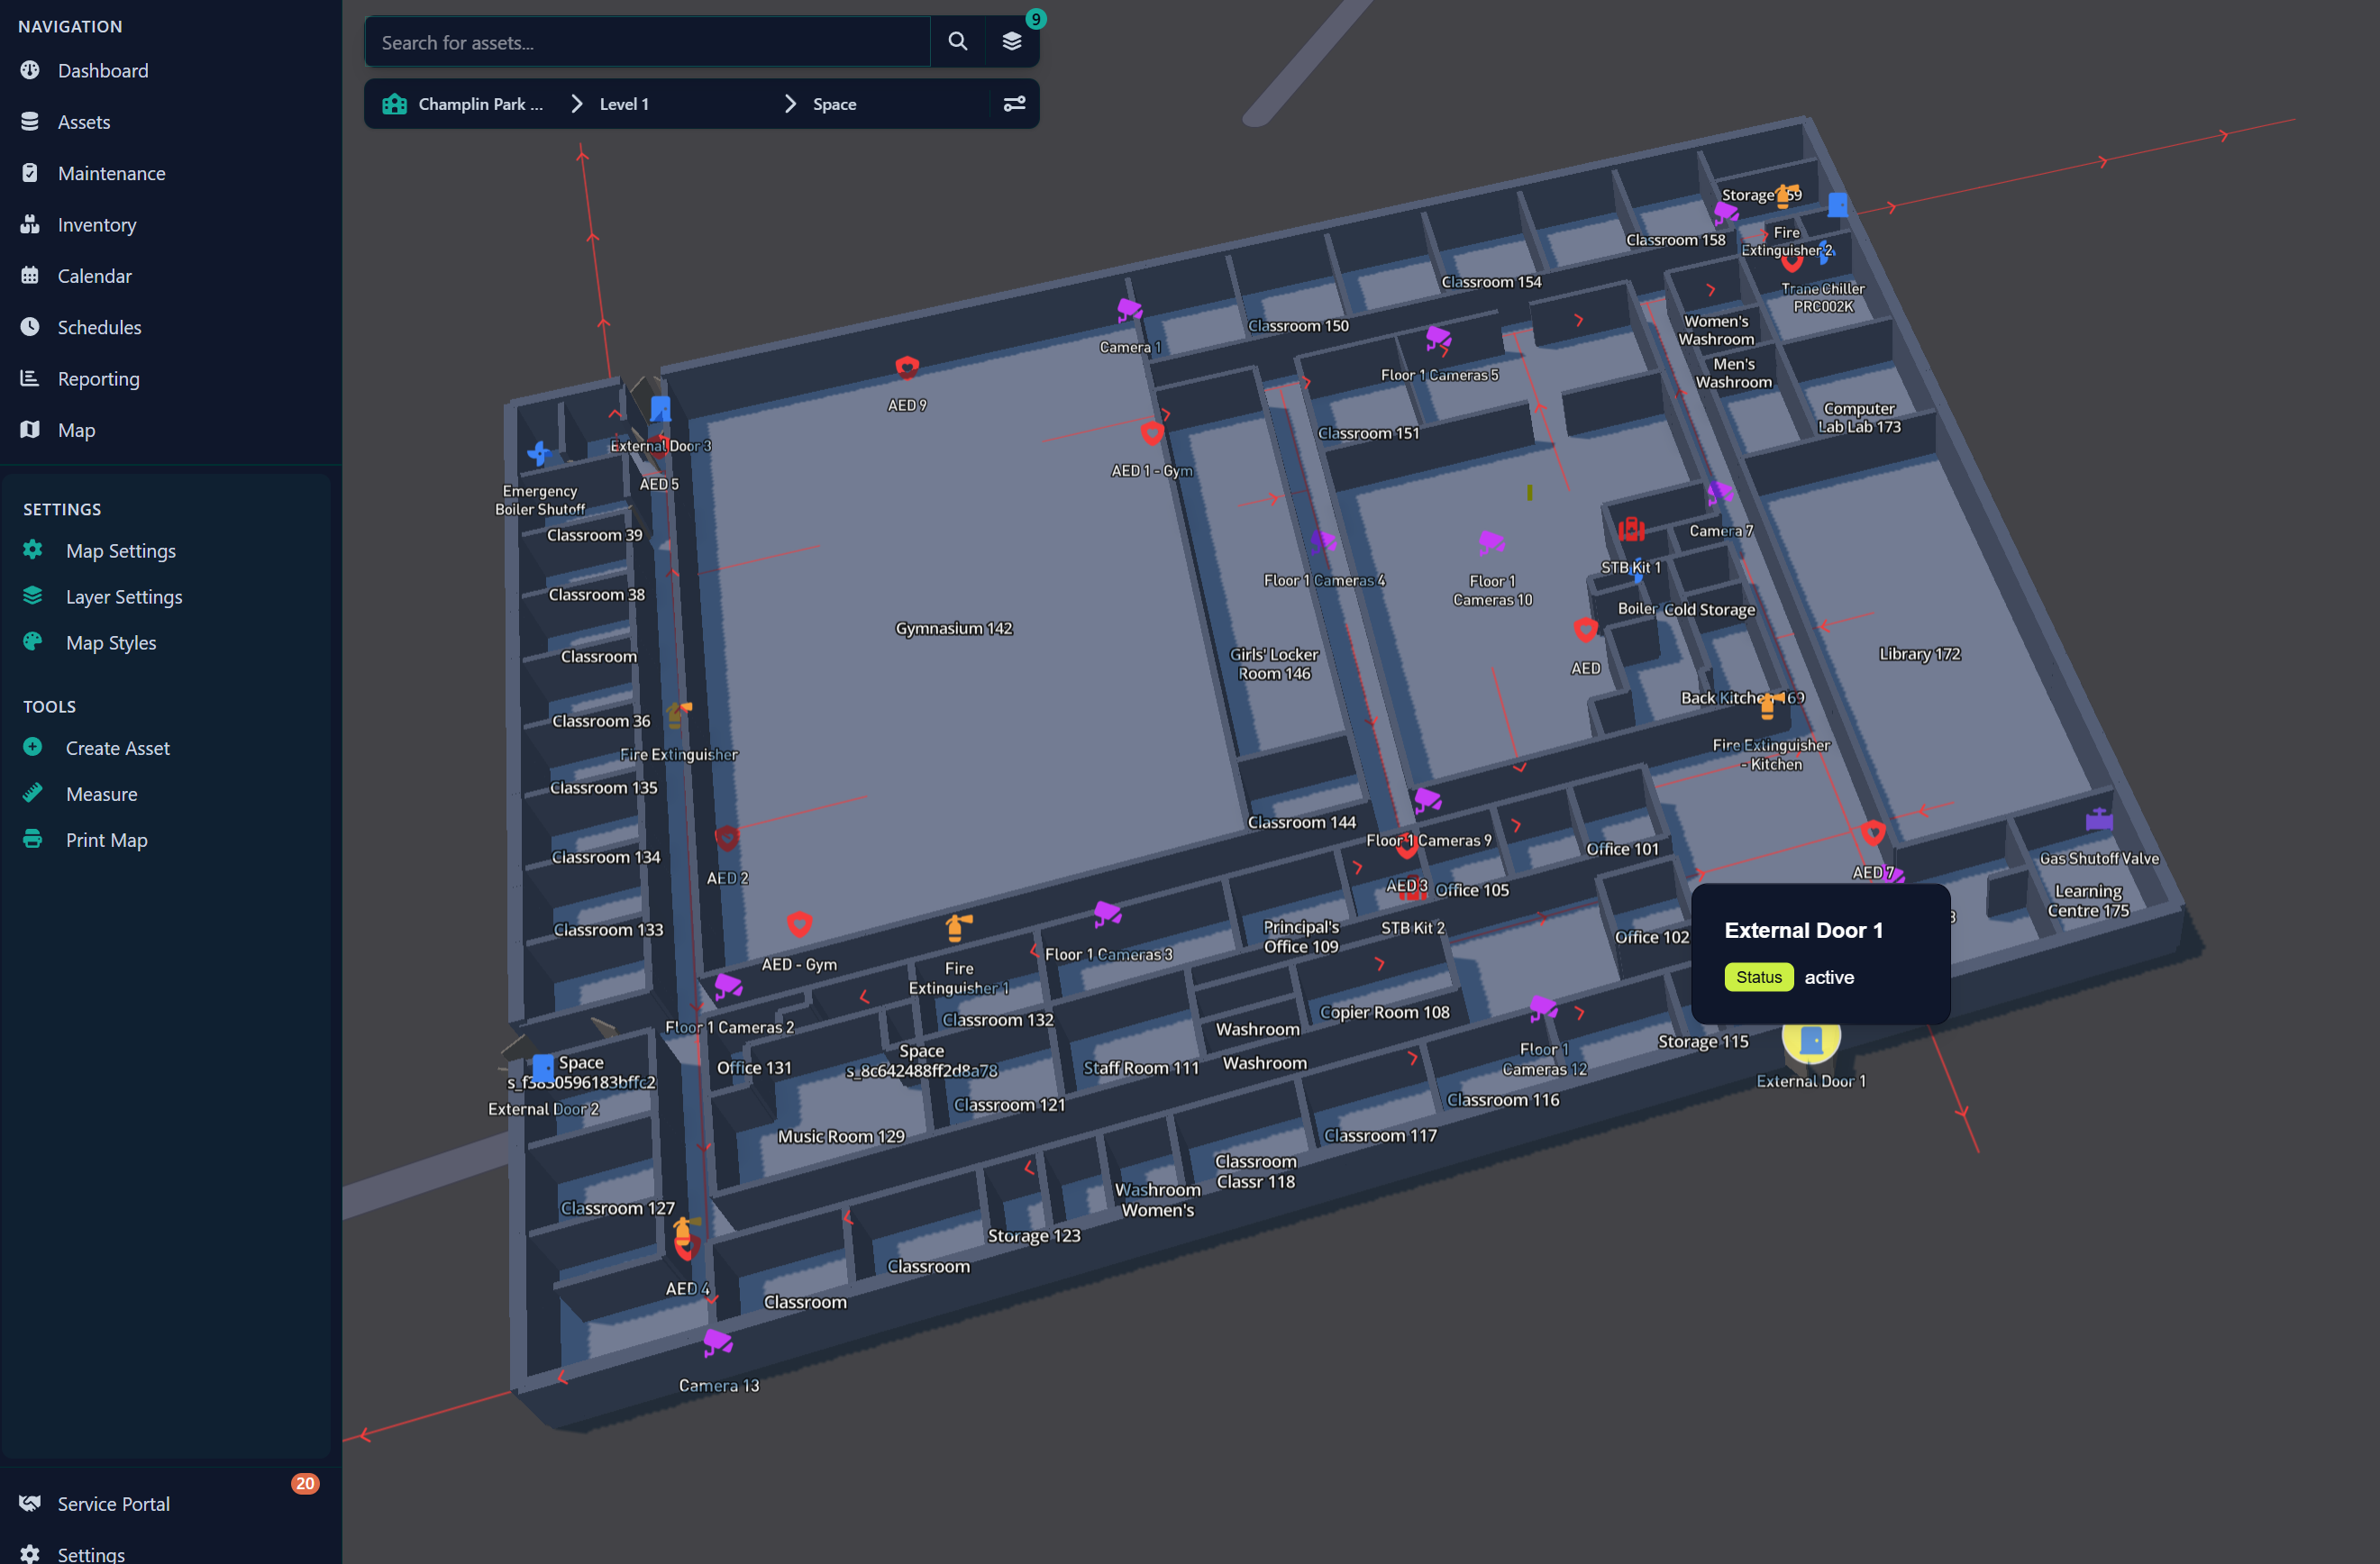Click the External Door 3 marker
This screenshot has width=2380, height=1564.
click(x=660, y=409)
